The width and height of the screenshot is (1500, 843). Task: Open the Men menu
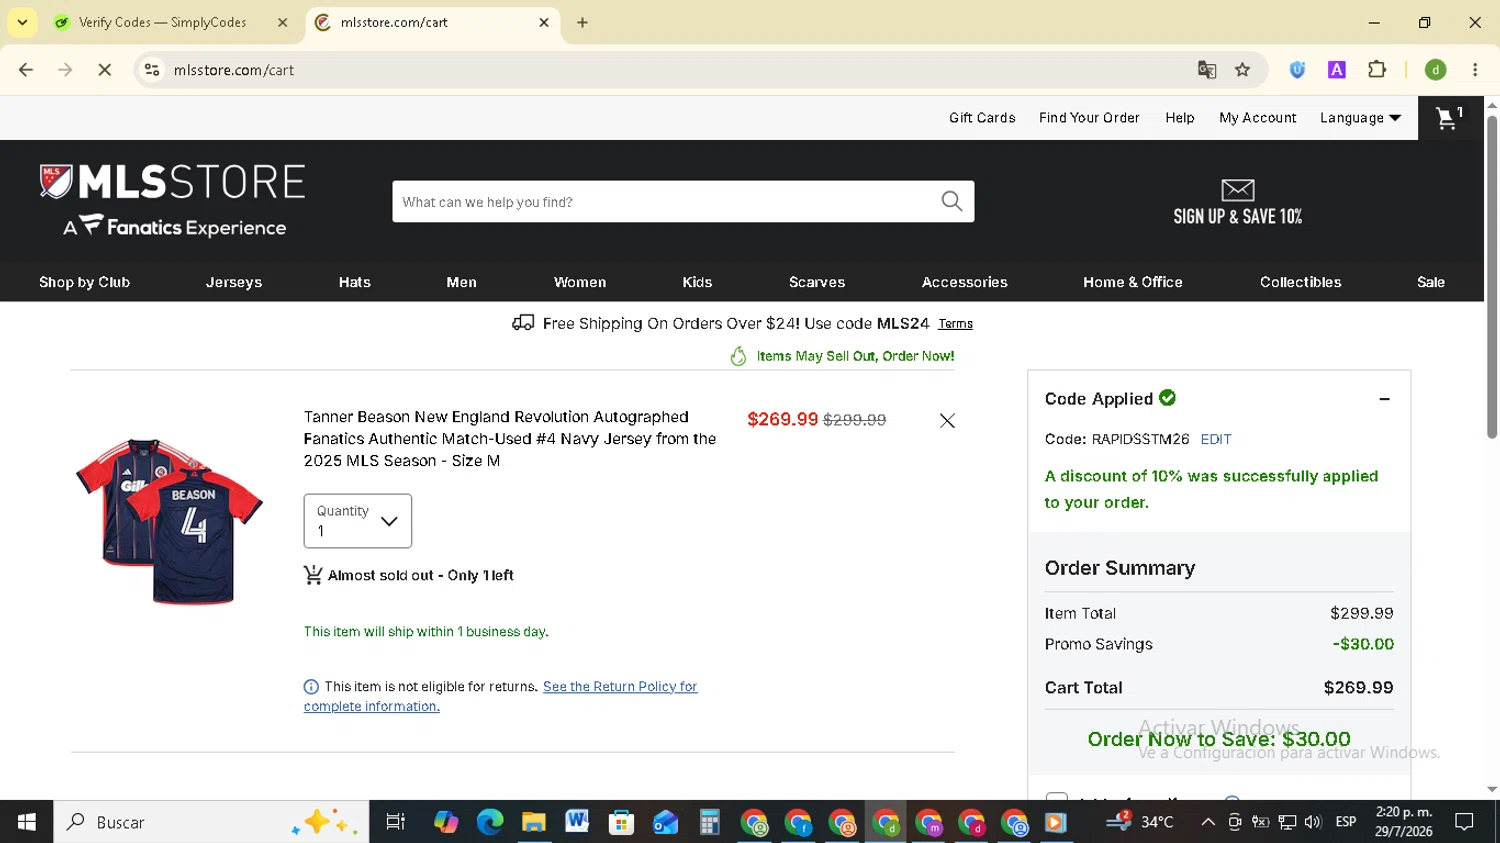(462, 282)
